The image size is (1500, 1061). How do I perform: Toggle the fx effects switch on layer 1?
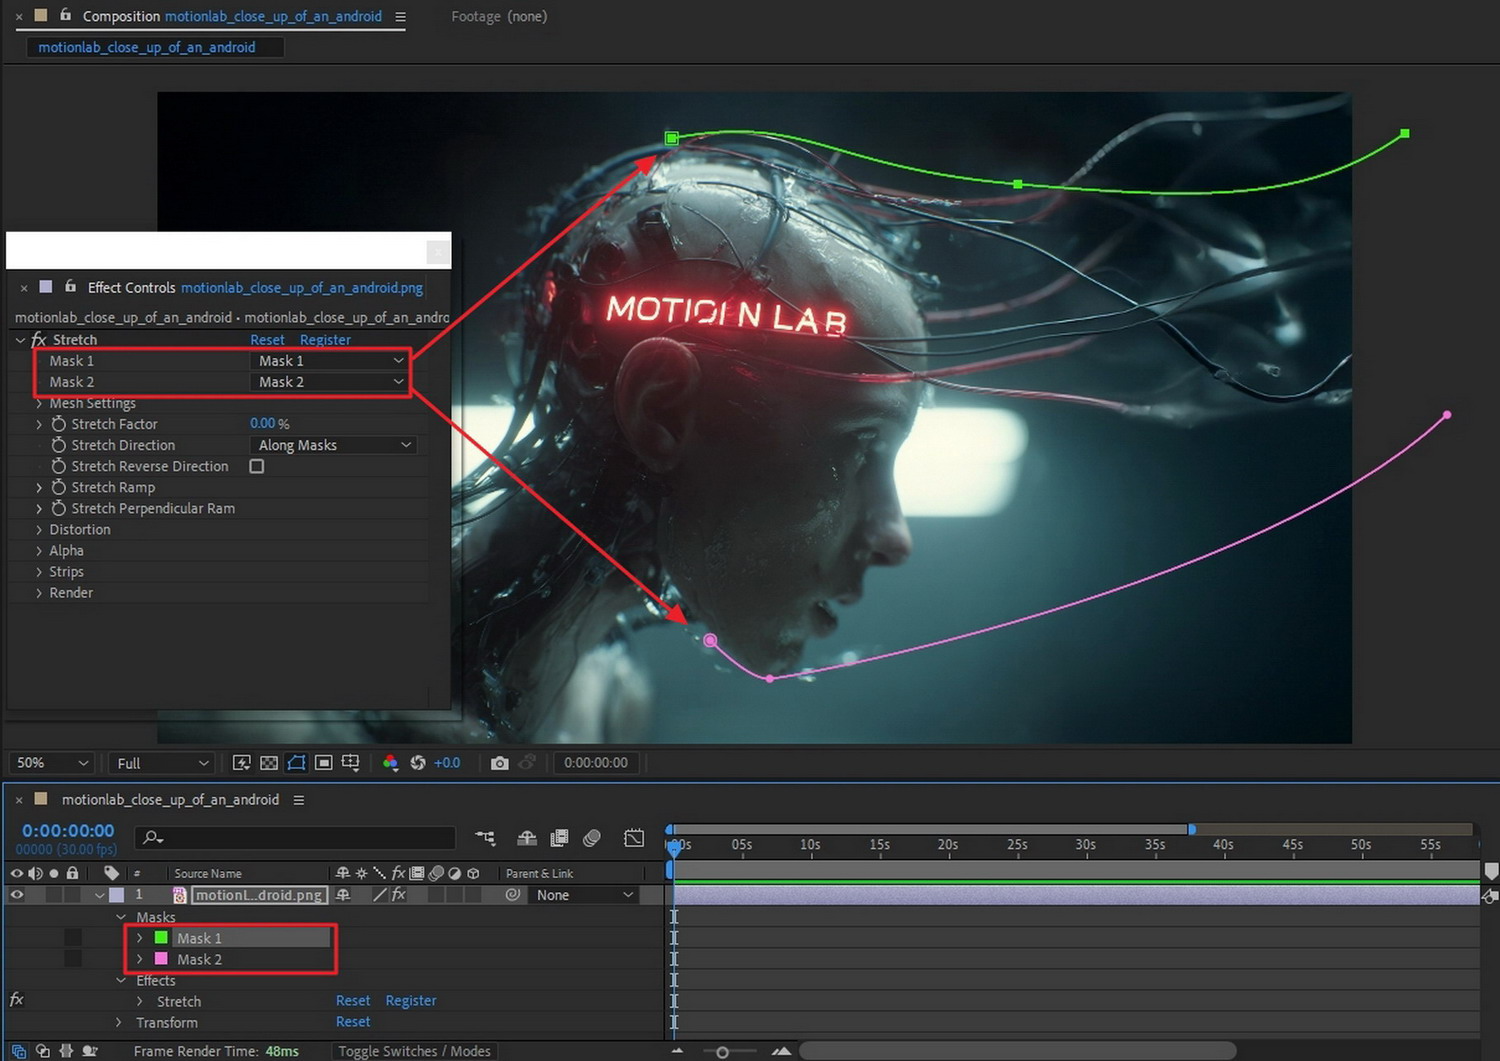pyautogui.click(x=398, y=895)
